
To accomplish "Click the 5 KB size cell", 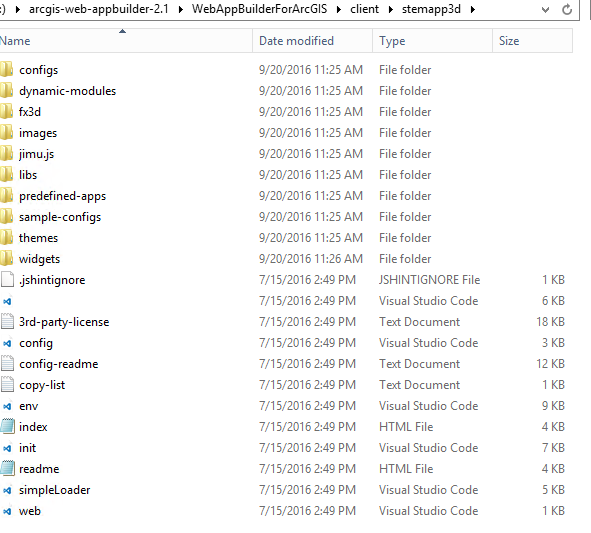I will coord(553,490).
